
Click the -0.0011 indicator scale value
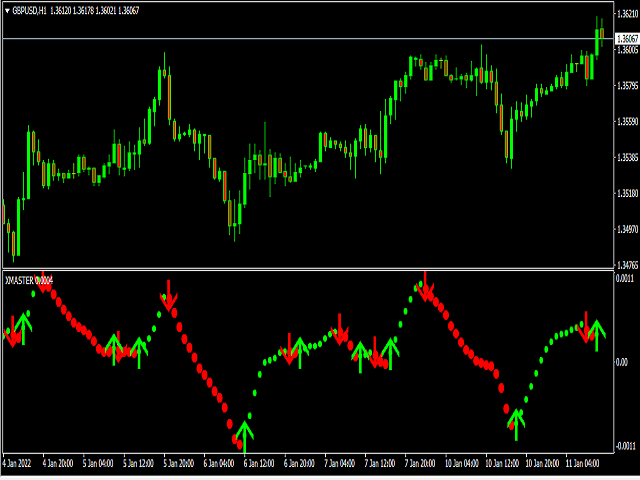coord(624,445)
